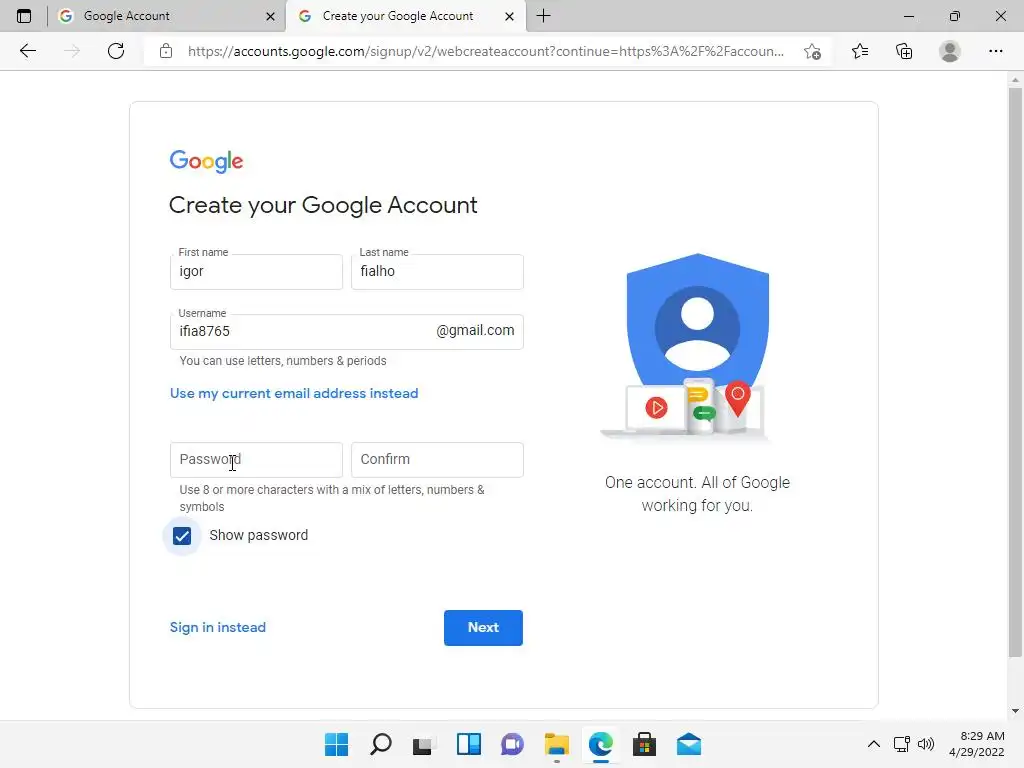Click the taskbar clock and date
Viewport: 1024px width, 768px height.
(x=976, y=744)
